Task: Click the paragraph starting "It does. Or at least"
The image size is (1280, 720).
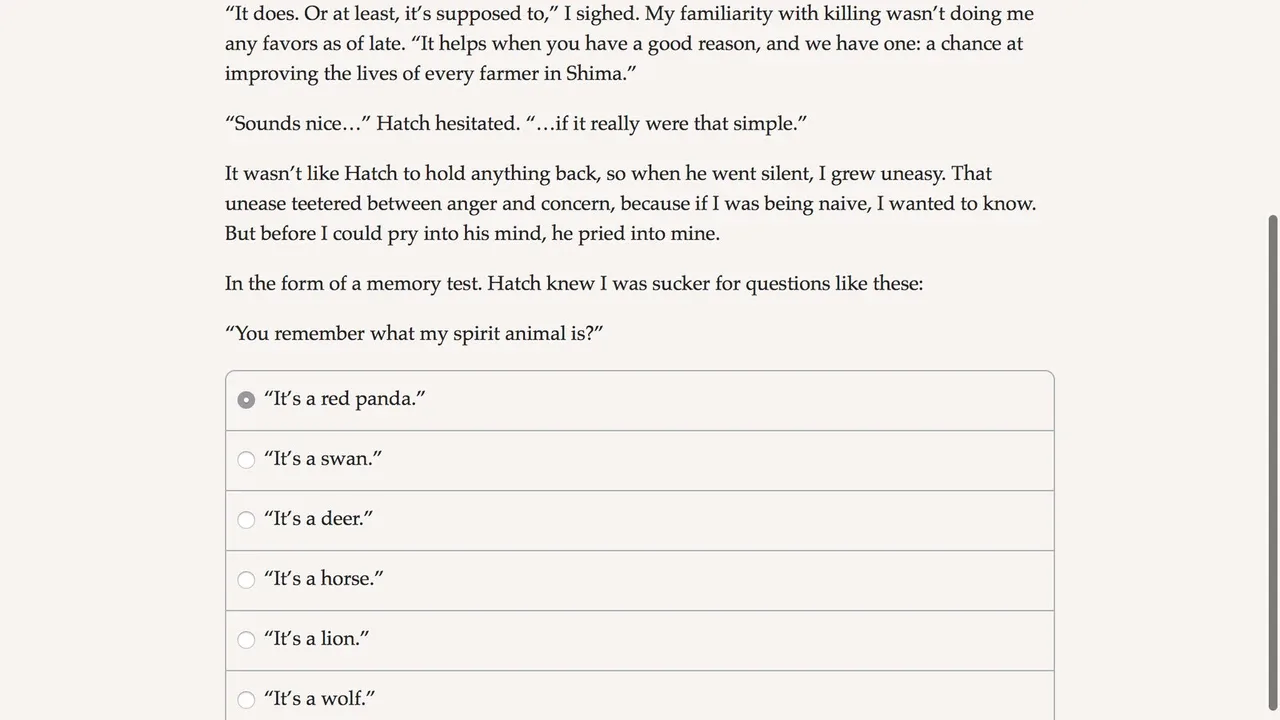Action: click(630, 43)
